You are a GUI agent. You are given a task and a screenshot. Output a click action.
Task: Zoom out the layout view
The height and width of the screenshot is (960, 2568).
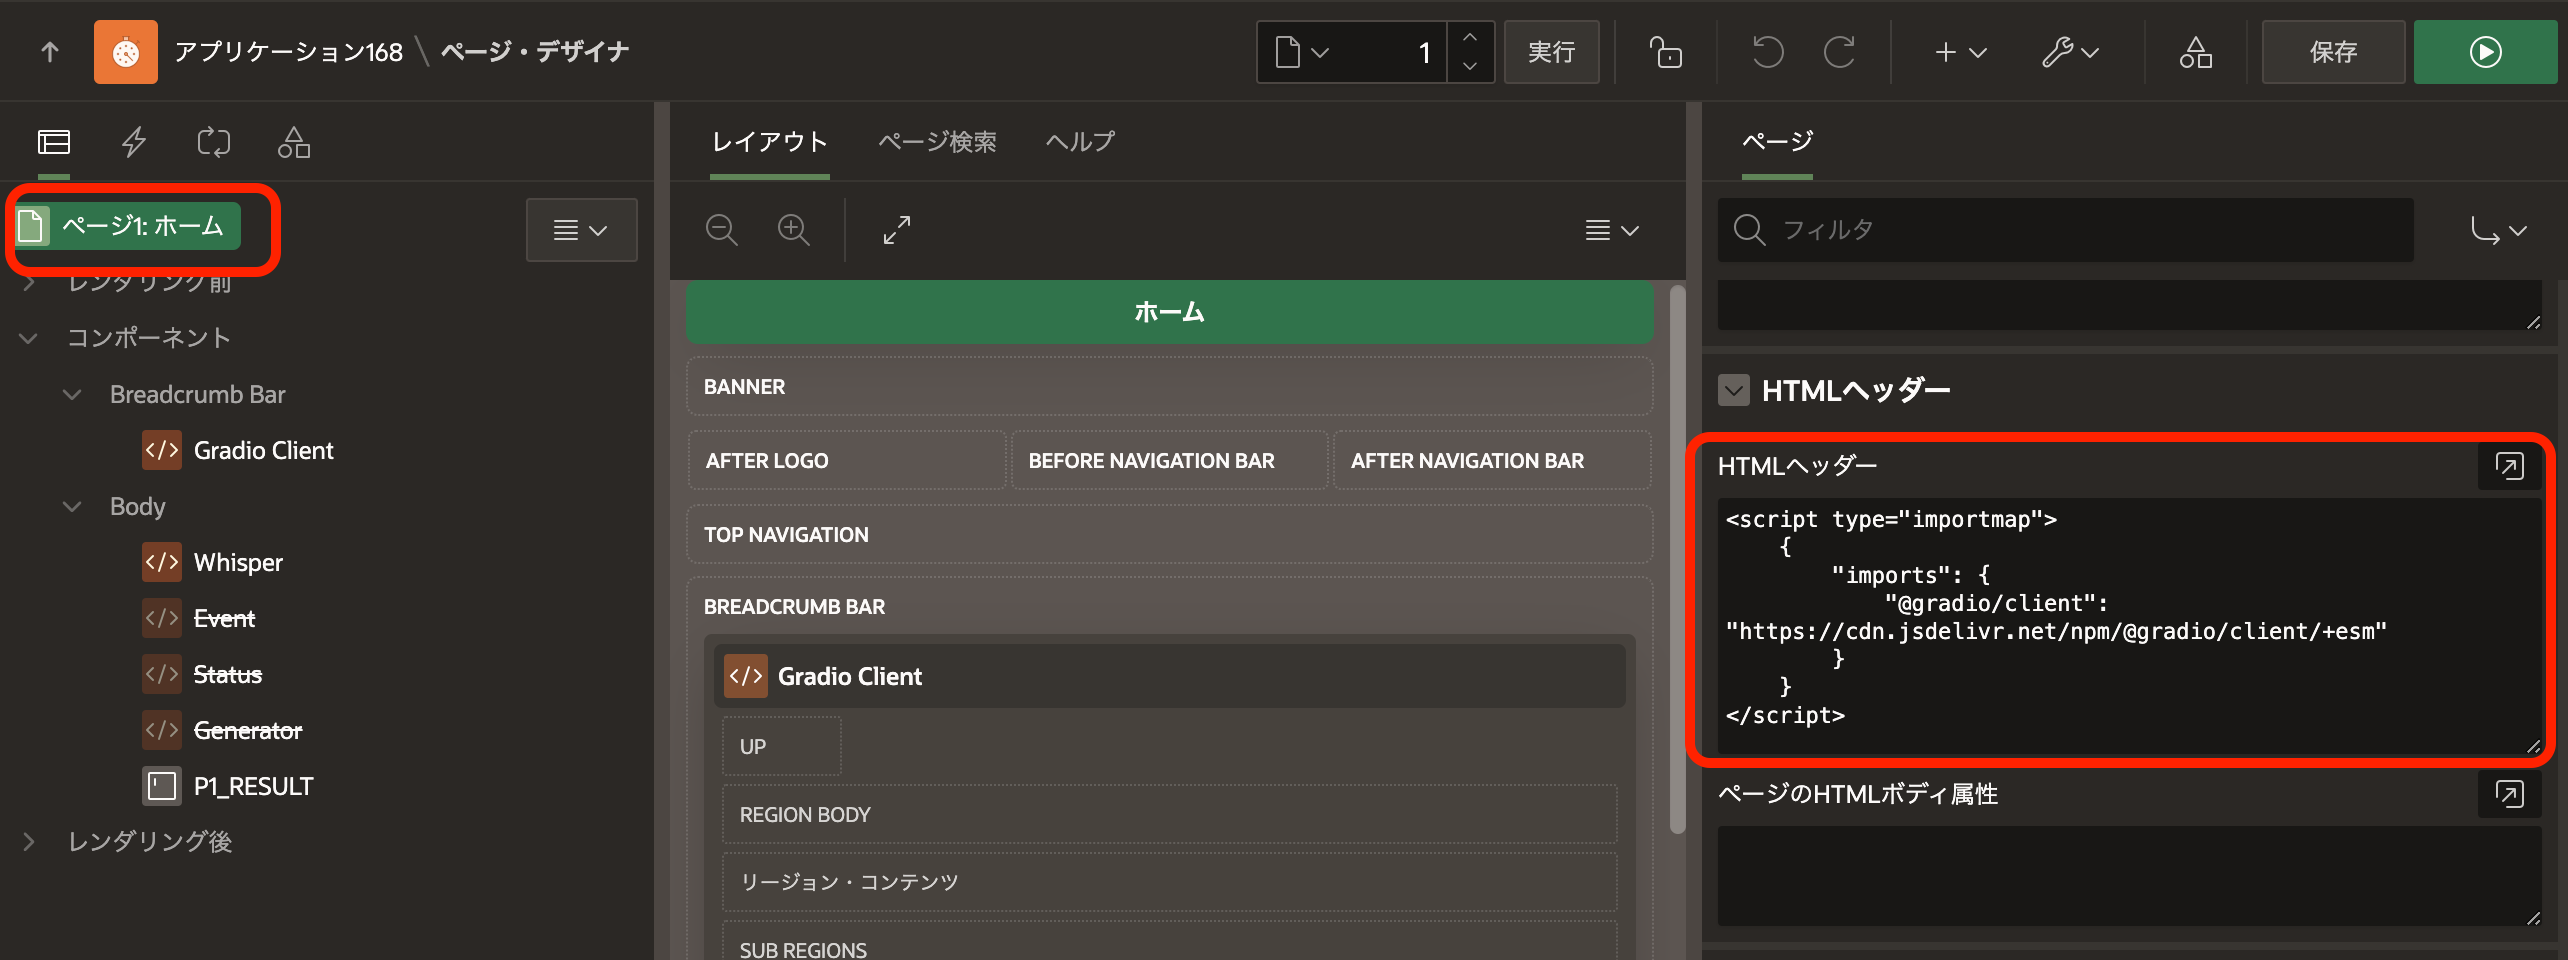pyautogui.click(x=721, y=230)
